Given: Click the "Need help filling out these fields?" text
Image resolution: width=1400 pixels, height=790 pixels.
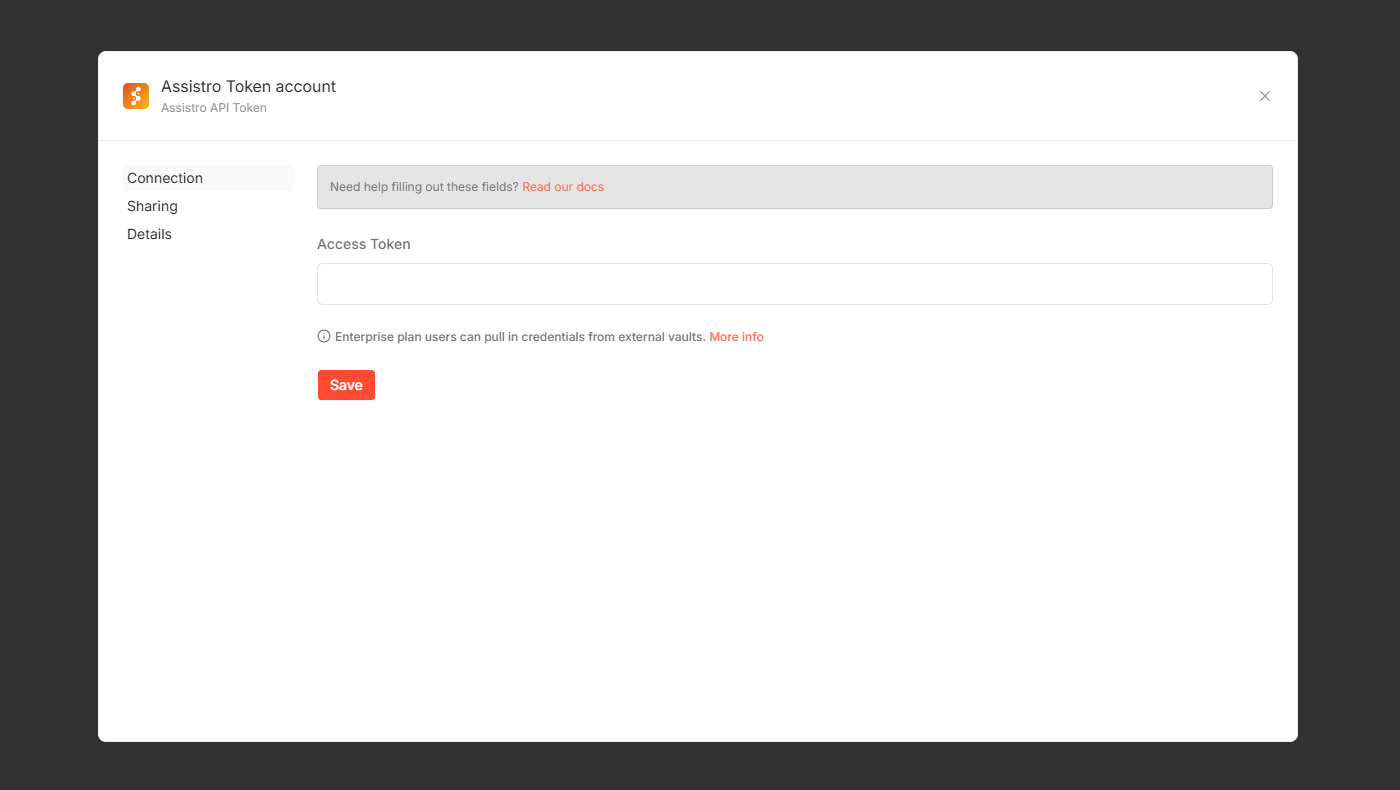Looking at the screenshot, I should 424,187.
